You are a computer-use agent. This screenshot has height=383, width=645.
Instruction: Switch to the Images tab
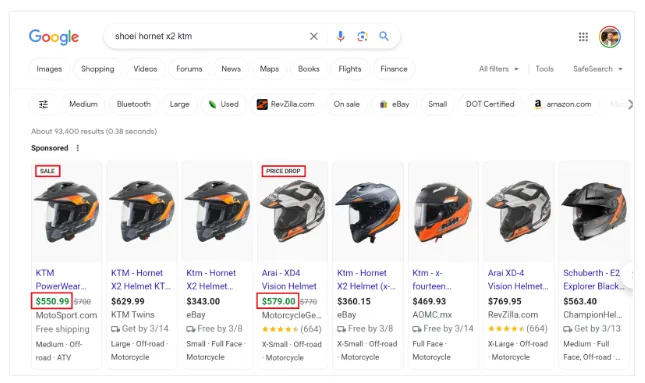tap(49, 69)
